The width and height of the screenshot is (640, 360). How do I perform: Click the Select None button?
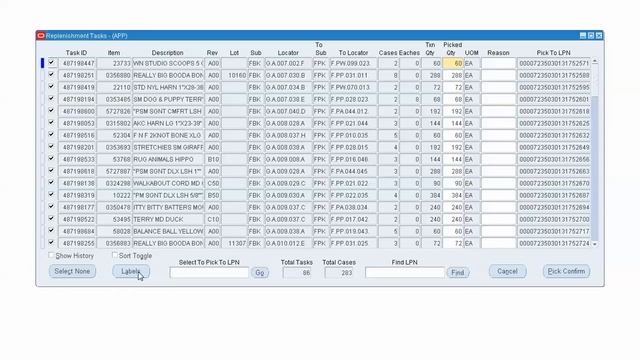pos(72,271)
